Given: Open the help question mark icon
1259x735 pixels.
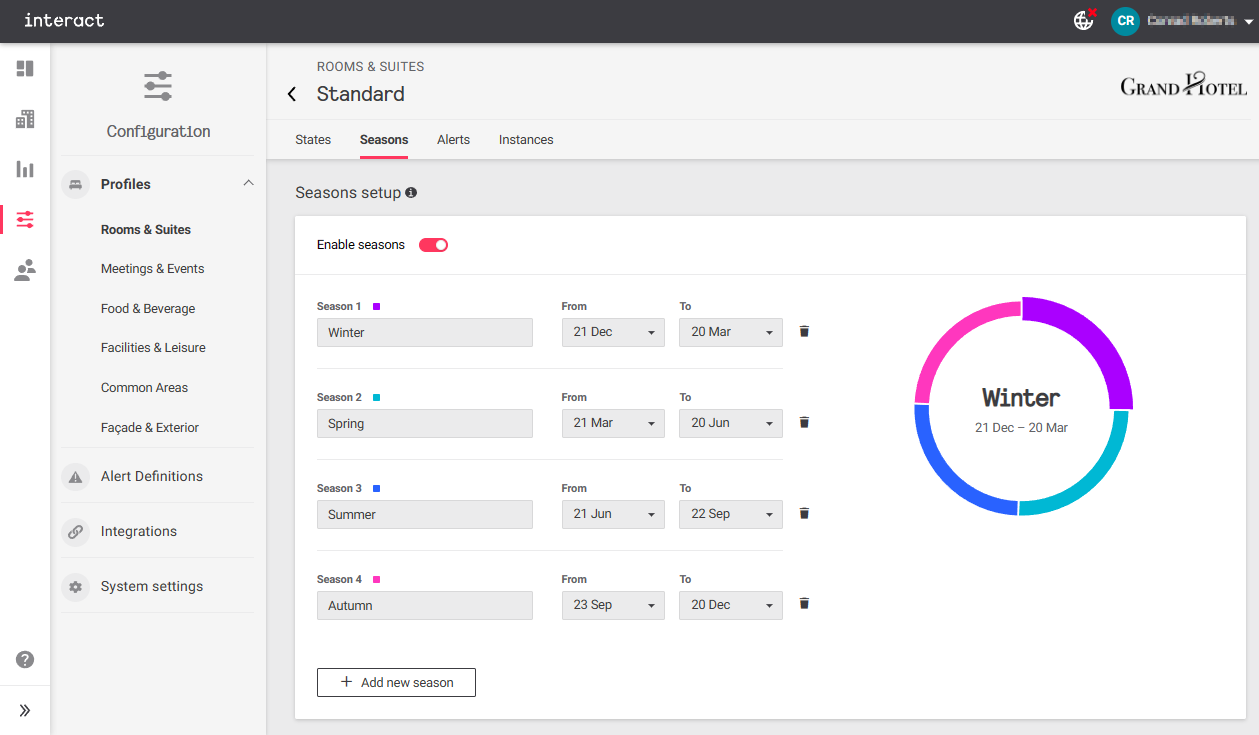Looking at the screenshot, I should pyautogui.click(x=25, y=660).
